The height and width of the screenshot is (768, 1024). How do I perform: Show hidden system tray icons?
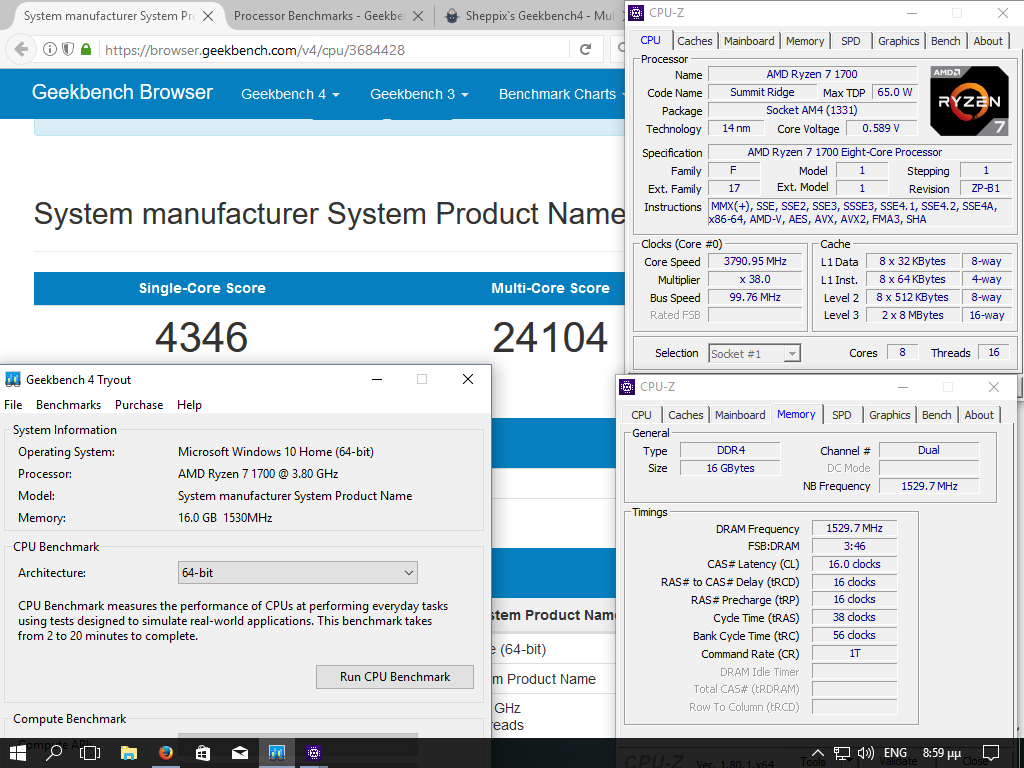pos(818,753)
